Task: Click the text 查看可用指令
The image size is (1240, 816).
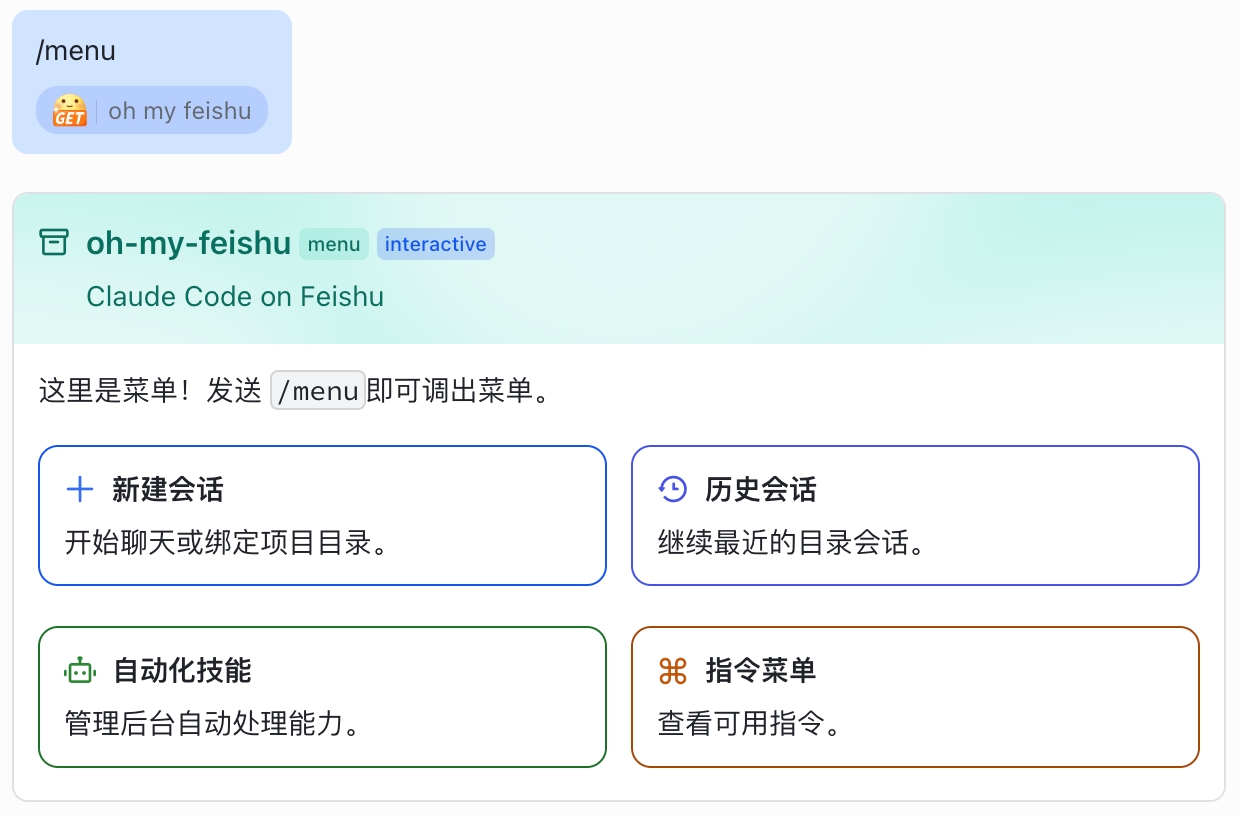Action: [x=751, y=724]
